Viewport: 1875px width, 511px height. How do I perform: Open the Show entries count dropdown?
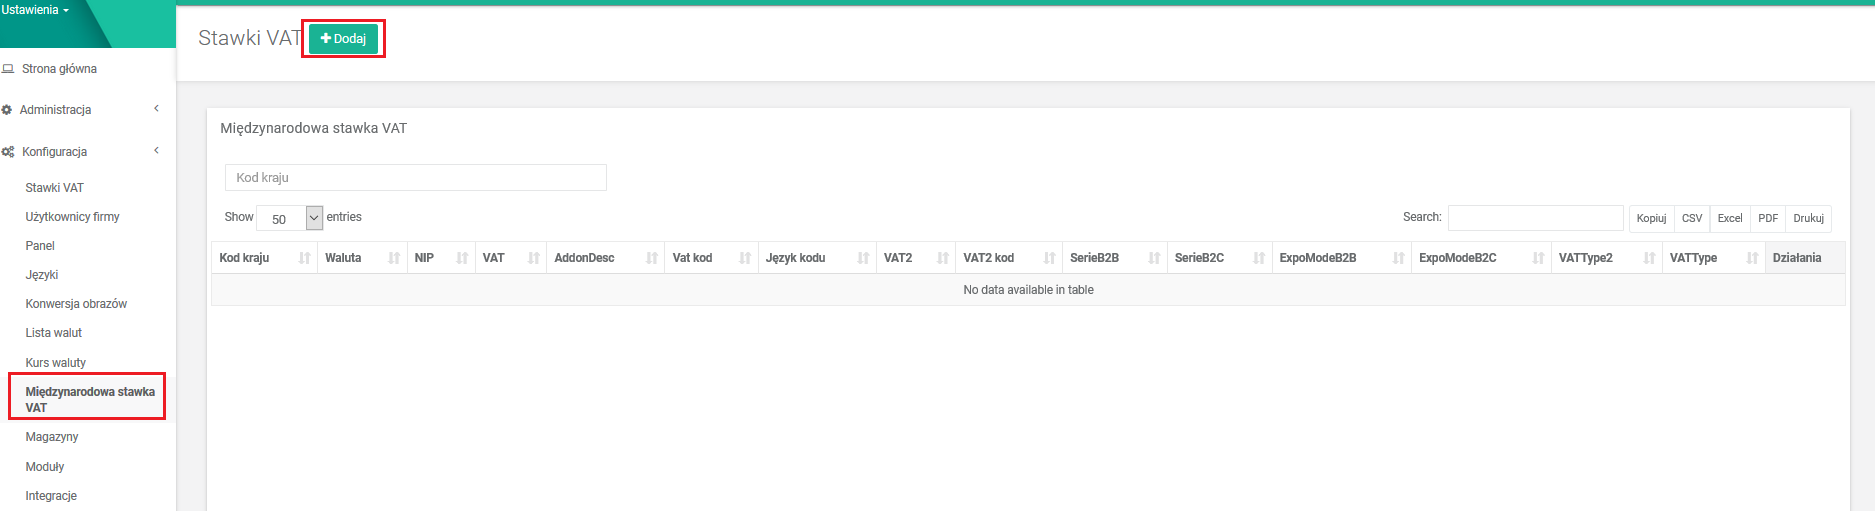289,218
